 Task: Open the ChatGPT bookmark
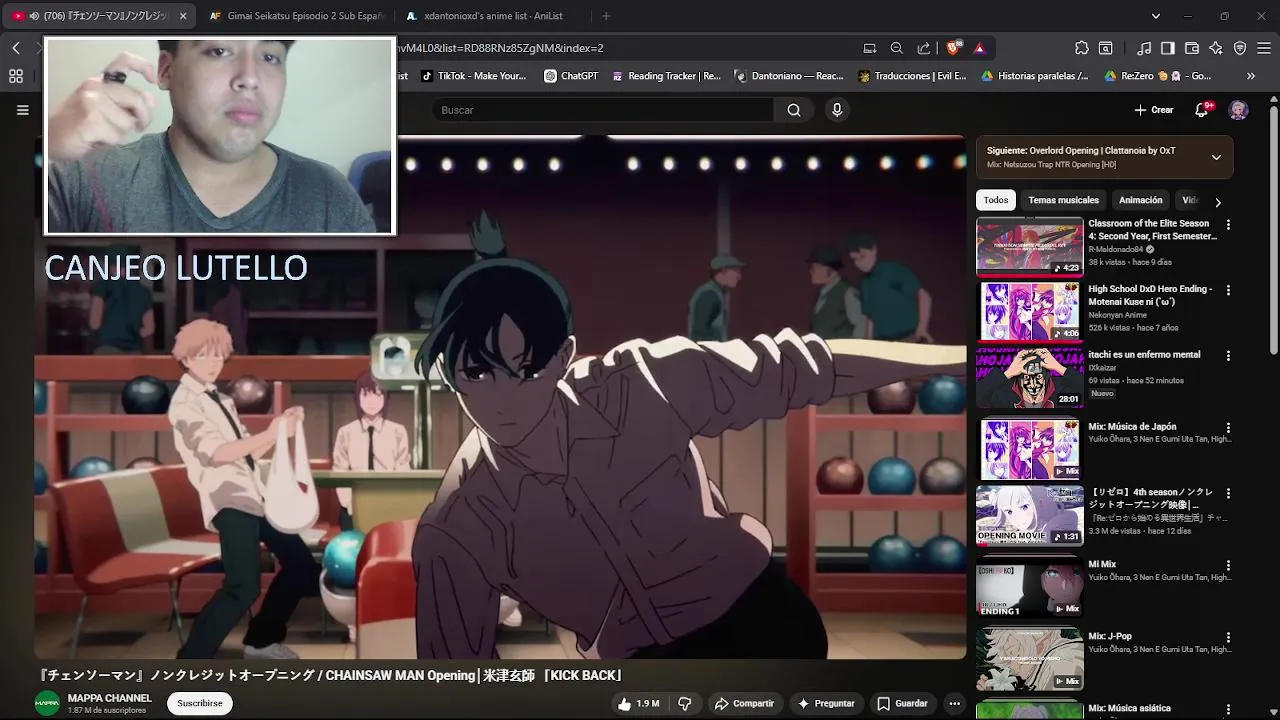571,76
